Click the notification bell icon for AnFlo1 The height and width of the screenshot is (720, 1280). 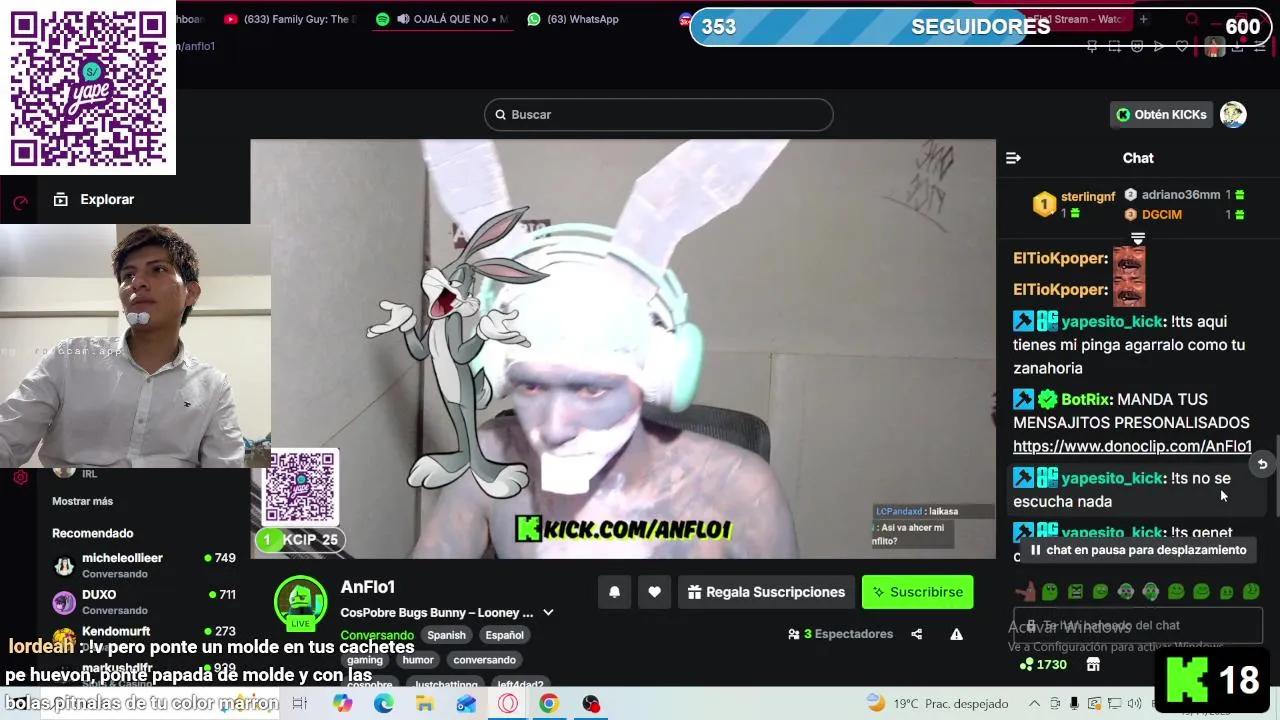[614, 592]
